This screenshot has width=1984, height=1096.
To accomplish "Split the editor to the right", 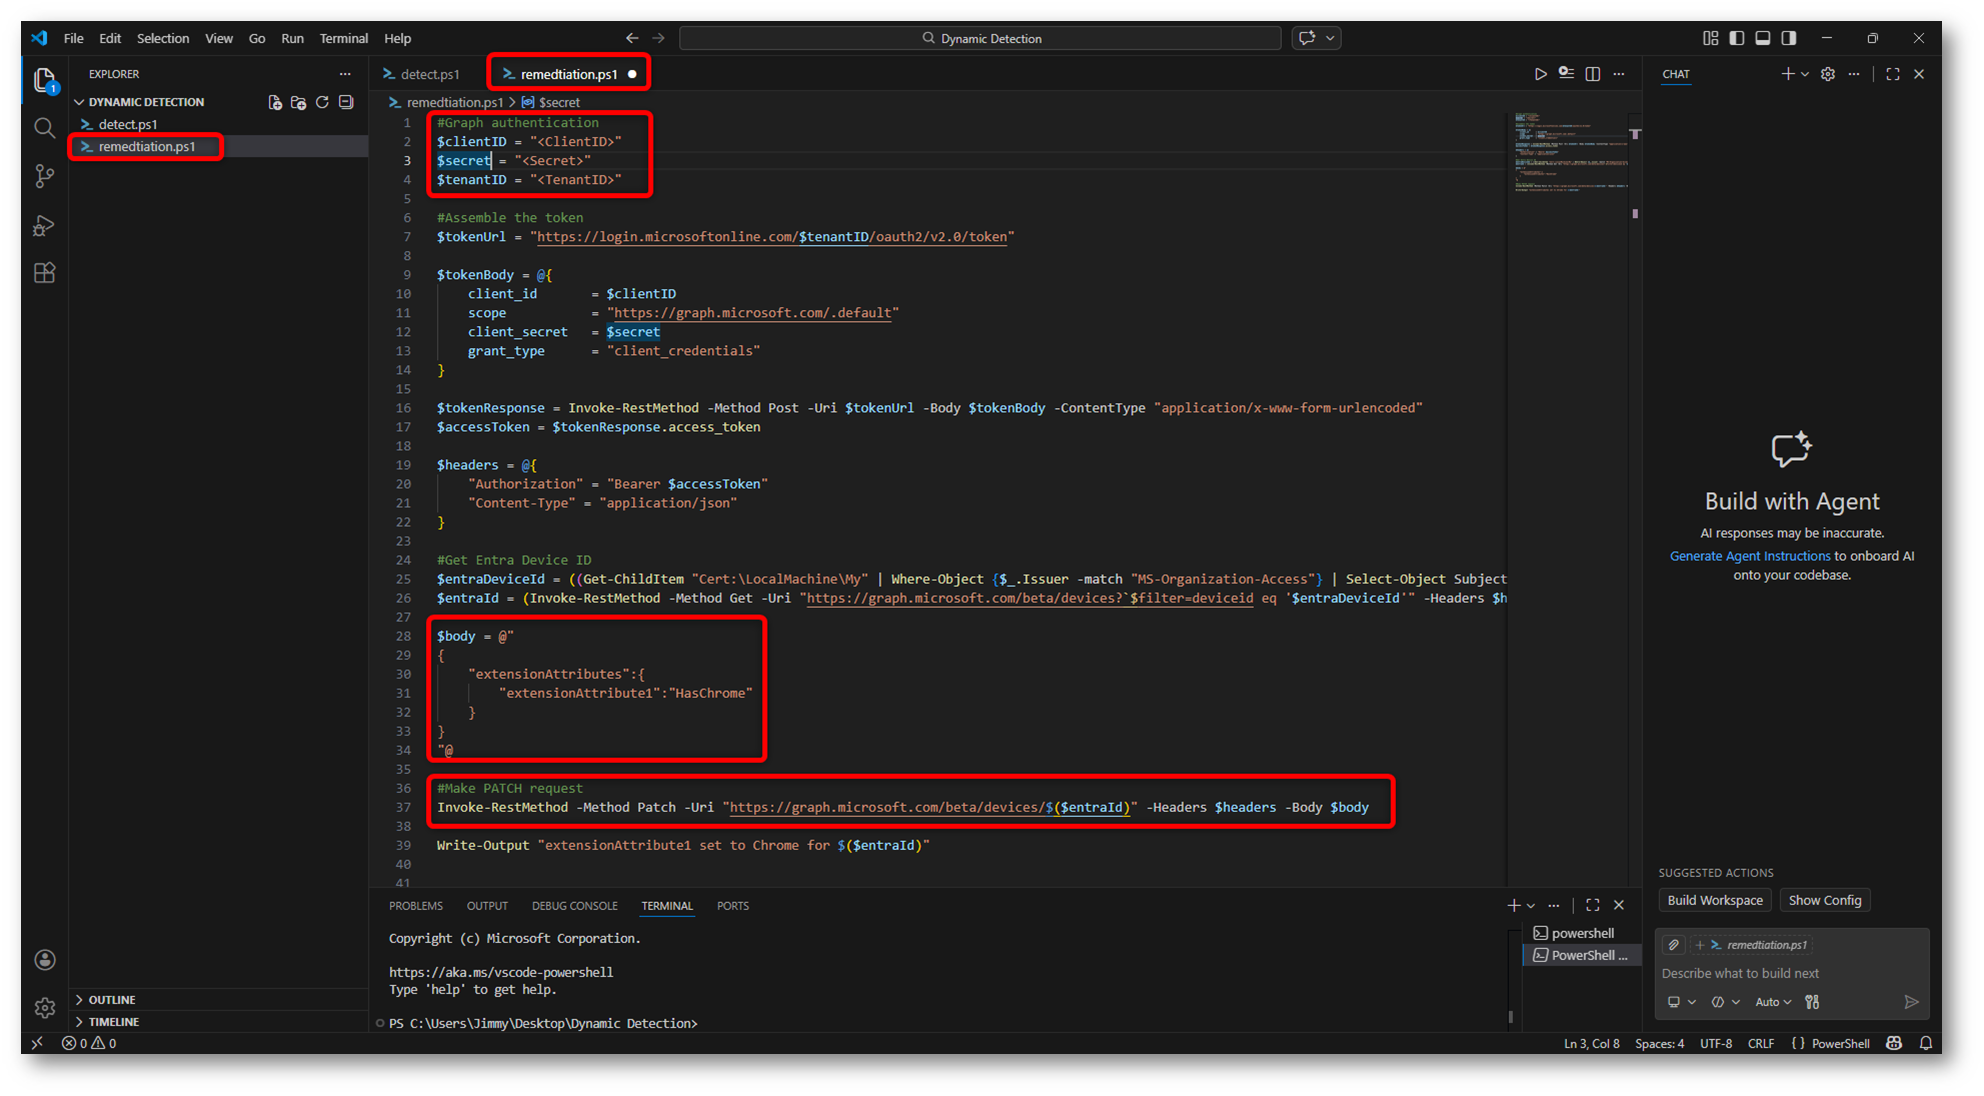I will coord(1593,74).
